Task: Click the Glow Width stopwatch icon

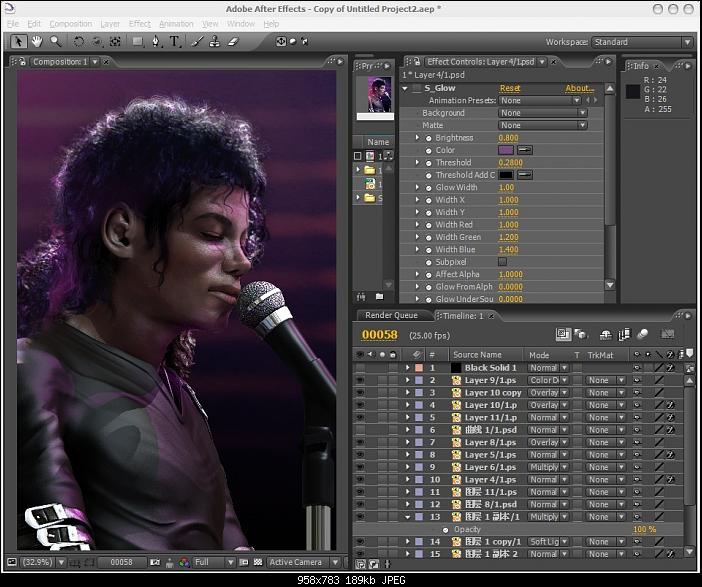Action: 428,188
